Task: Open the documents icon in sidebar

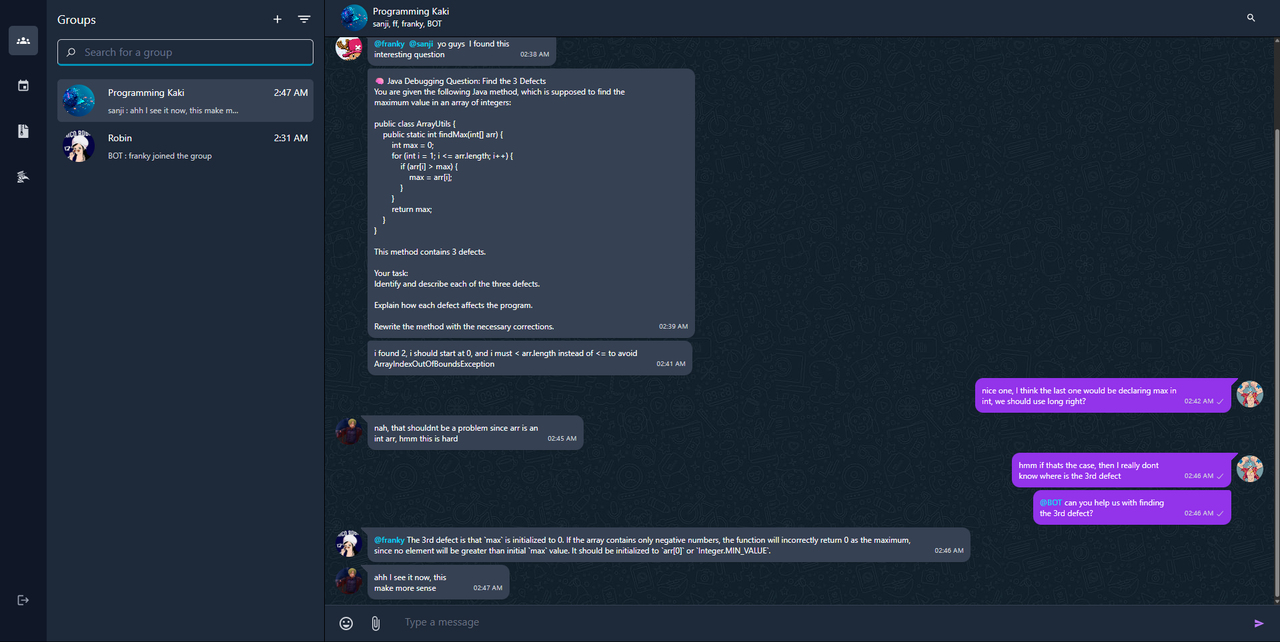Action: (23, 131)
